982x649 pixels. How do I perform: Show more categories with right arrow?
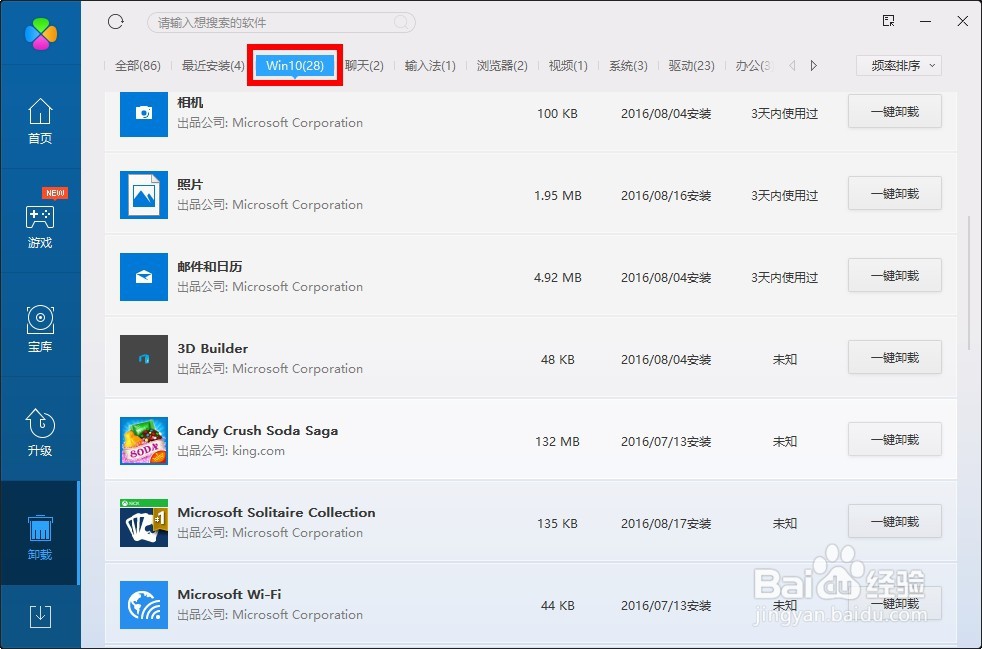pyautogui.click(x=814, y=65)
